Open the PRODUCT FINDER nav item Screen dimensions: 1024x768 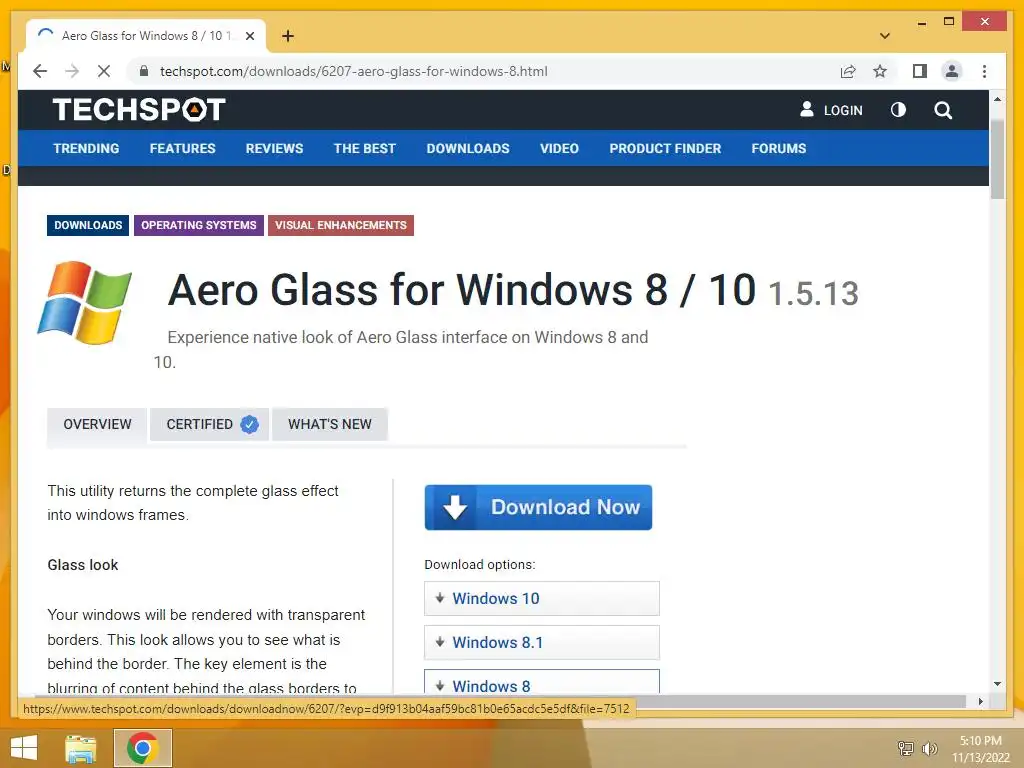pyautogui.click(x=665, y=148)
